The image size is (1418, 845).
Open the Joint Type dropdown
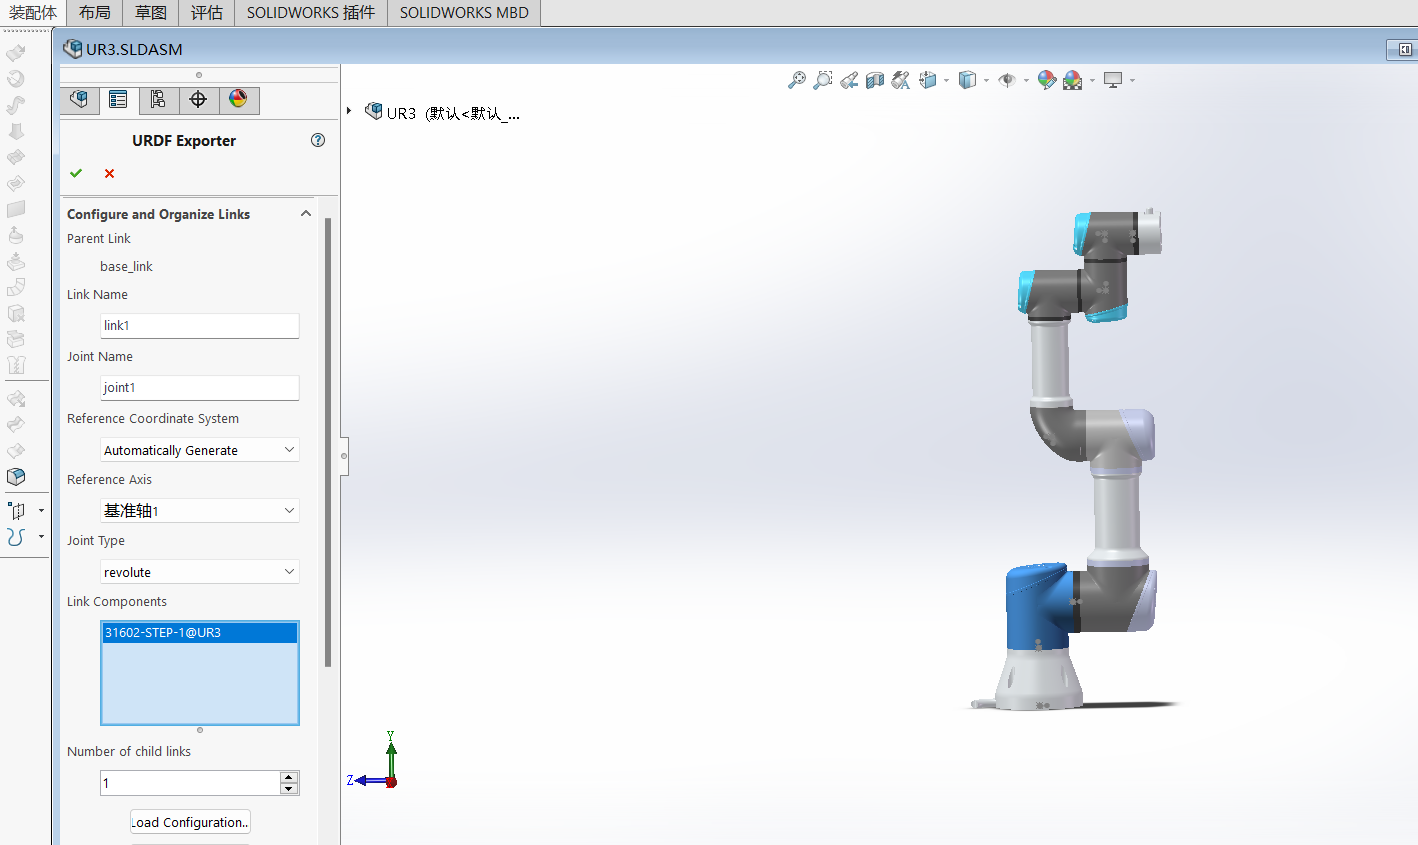pos(290,571)
